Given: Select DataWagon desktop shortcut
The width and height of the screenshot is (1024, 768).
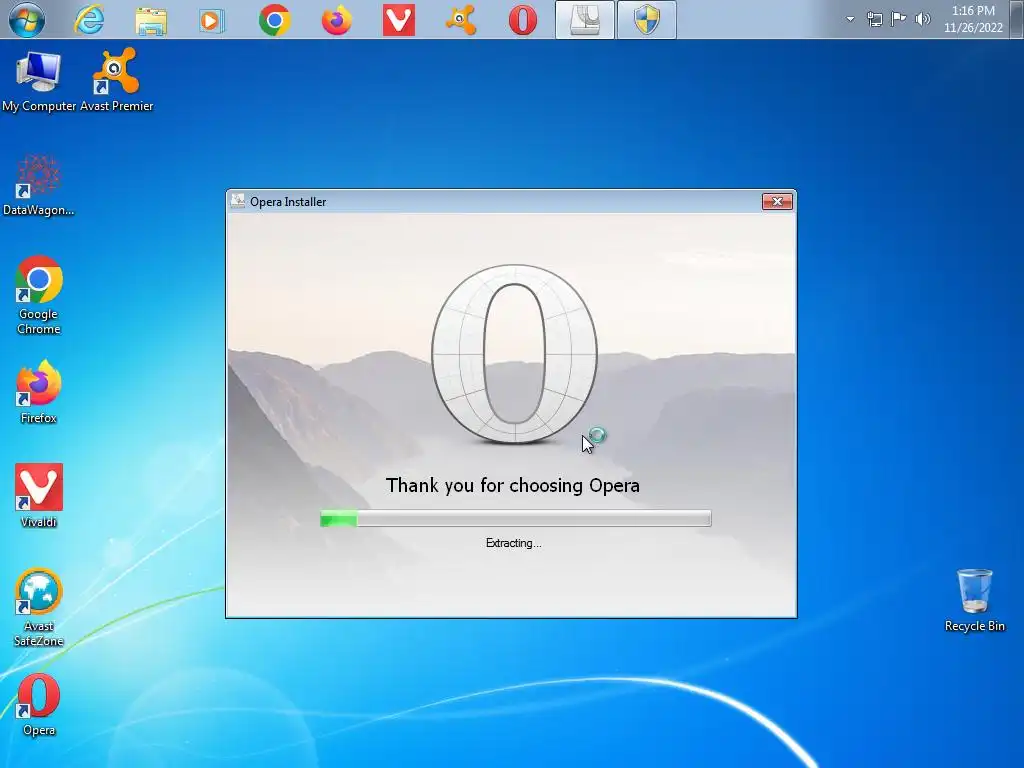Looking at the screenshot, I should tap(38, 185).
